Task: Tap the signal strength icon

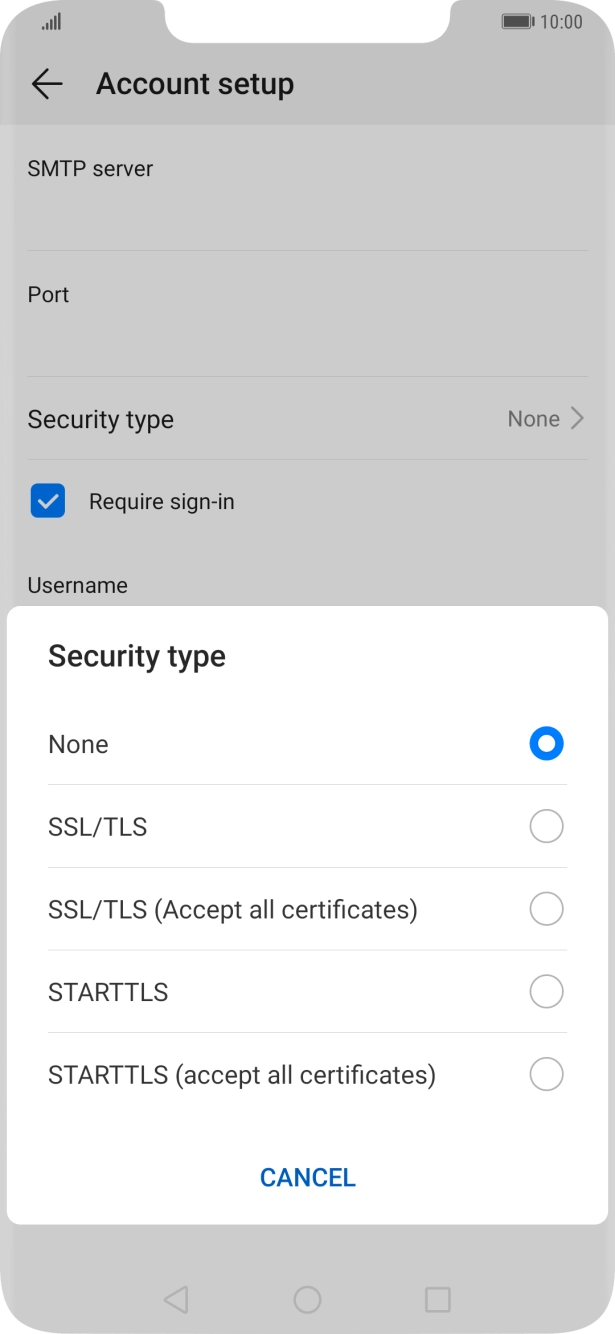Action: coord(51,22)
